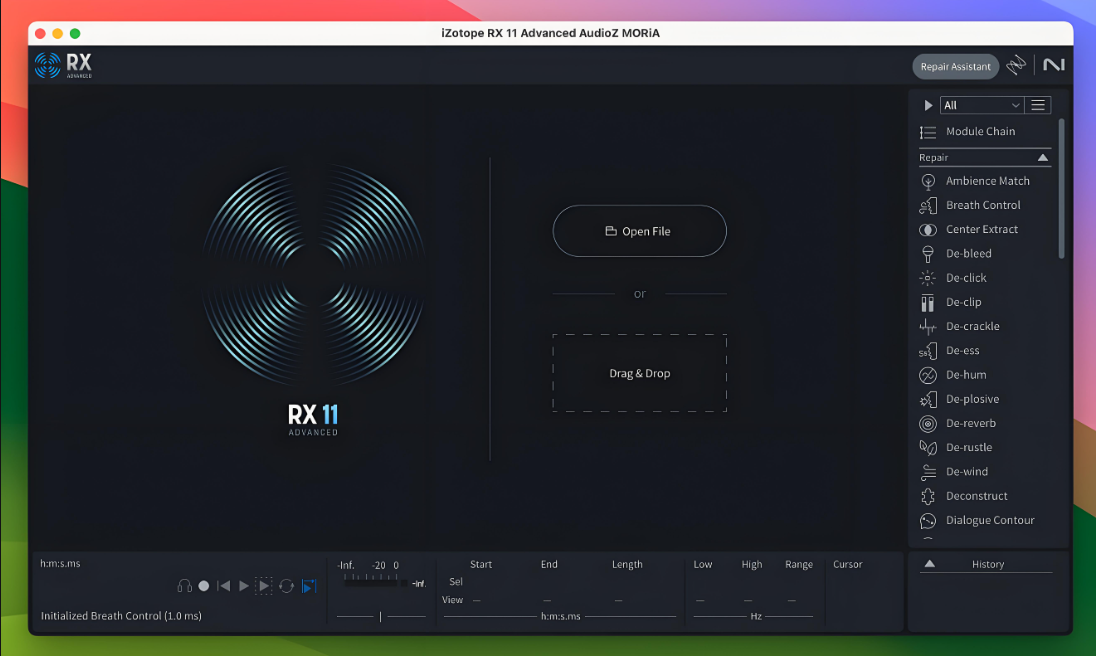Screen dimensions: 1096x656
Task: Toggle the blue playhead follows playback button
Action: pos(309,586)
